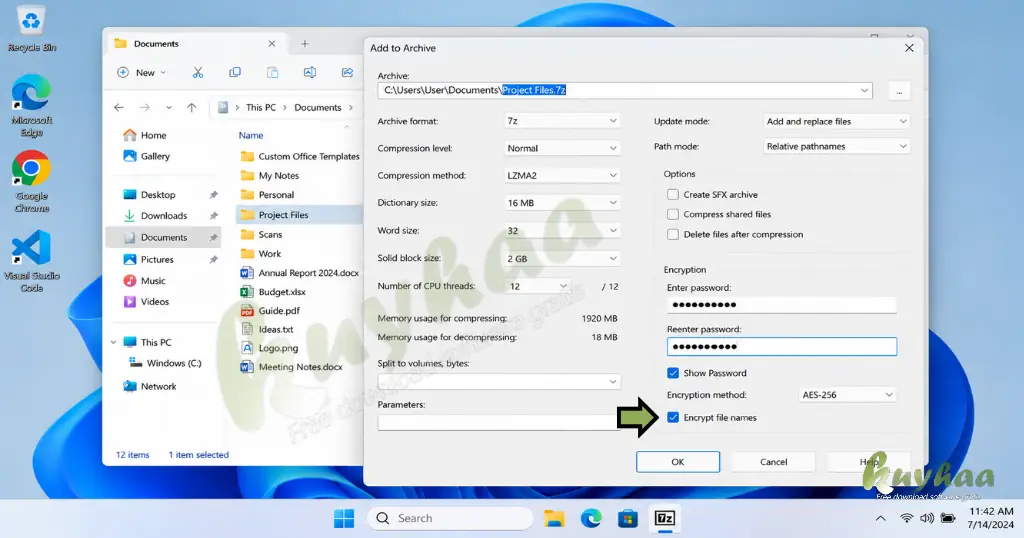Screen dimensions: 1024x538
Task: Open Compression level dropdown
Action: point(562,148)
